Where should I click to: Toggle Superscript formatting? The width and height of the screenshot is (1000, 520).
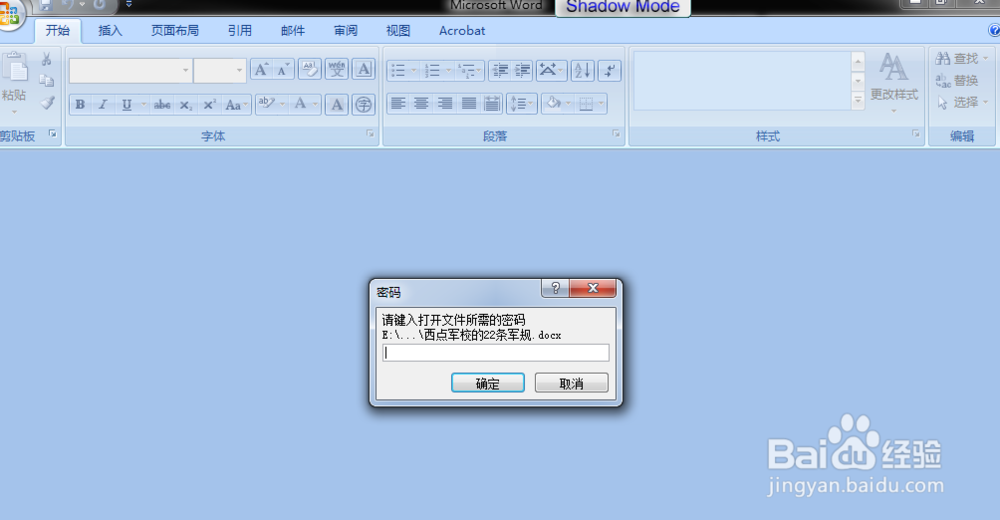coord(209,105)
